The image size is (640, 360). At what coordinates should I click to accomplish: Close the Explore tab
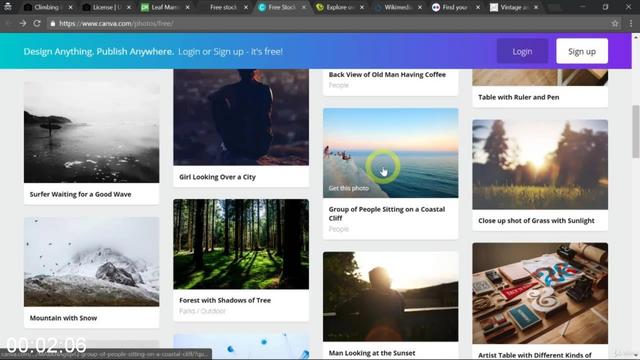pos(362,7)
